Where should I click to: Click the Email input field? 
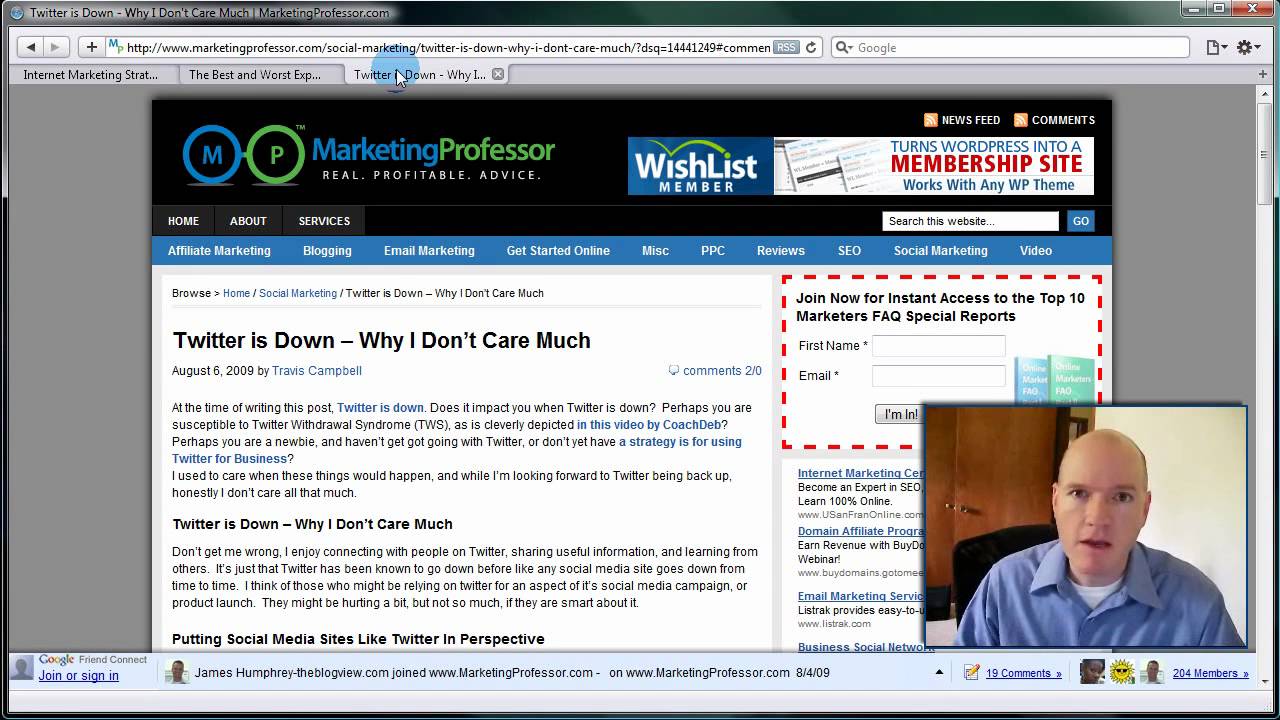tap(939, 376)
